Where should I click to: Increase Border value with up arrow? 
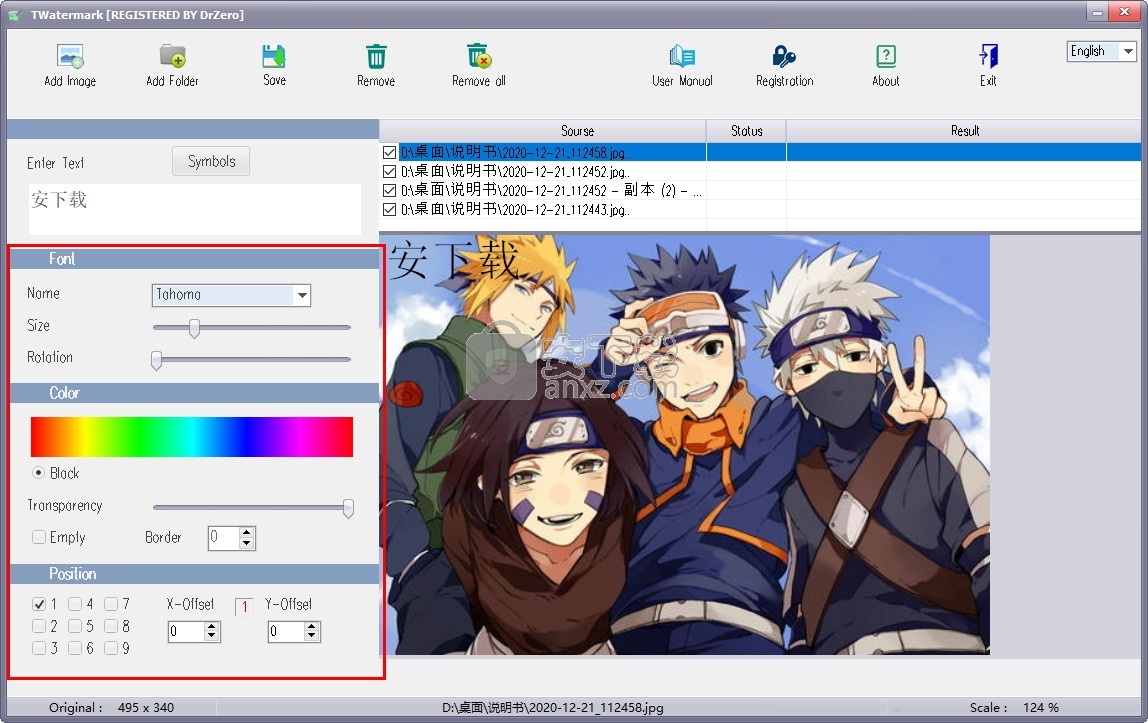coord(247,532)
